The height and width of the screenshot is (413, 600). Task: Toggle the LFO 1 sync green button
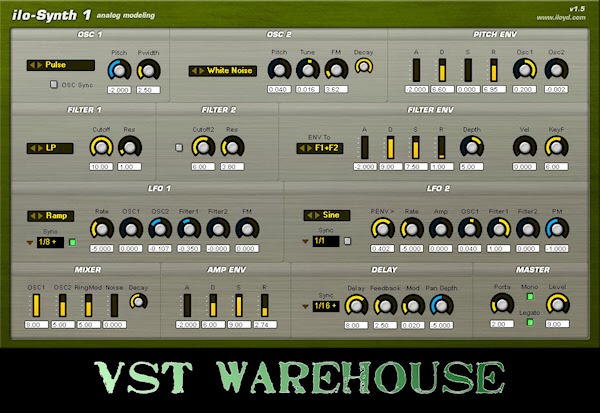72,242
